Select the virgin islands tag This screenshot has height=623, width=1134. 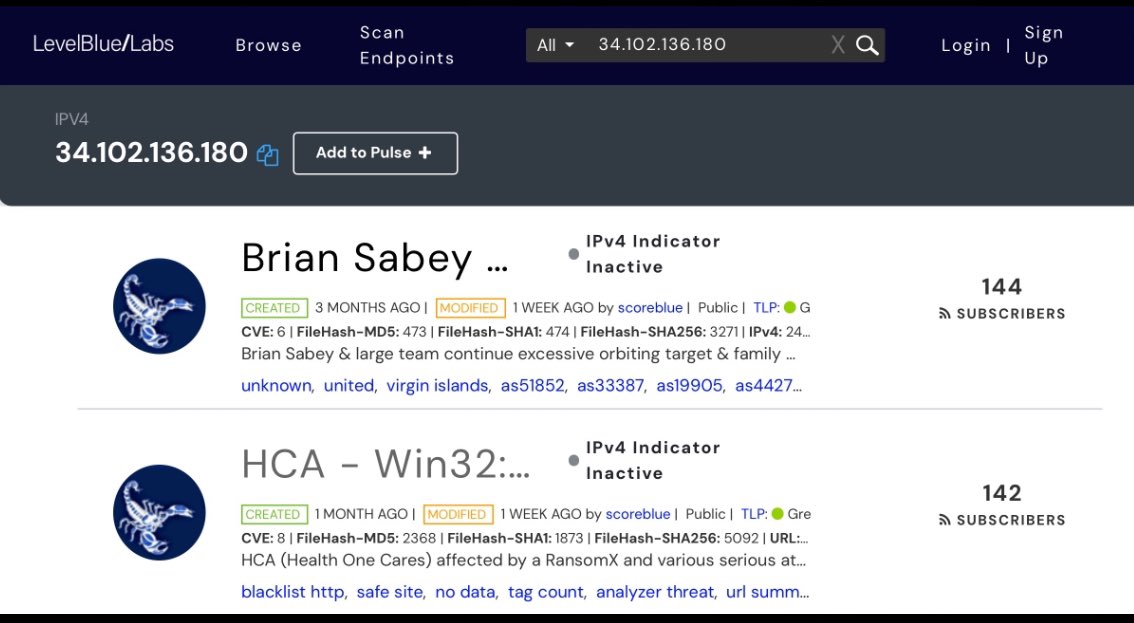pyautogui.click(x=437, y=386)
